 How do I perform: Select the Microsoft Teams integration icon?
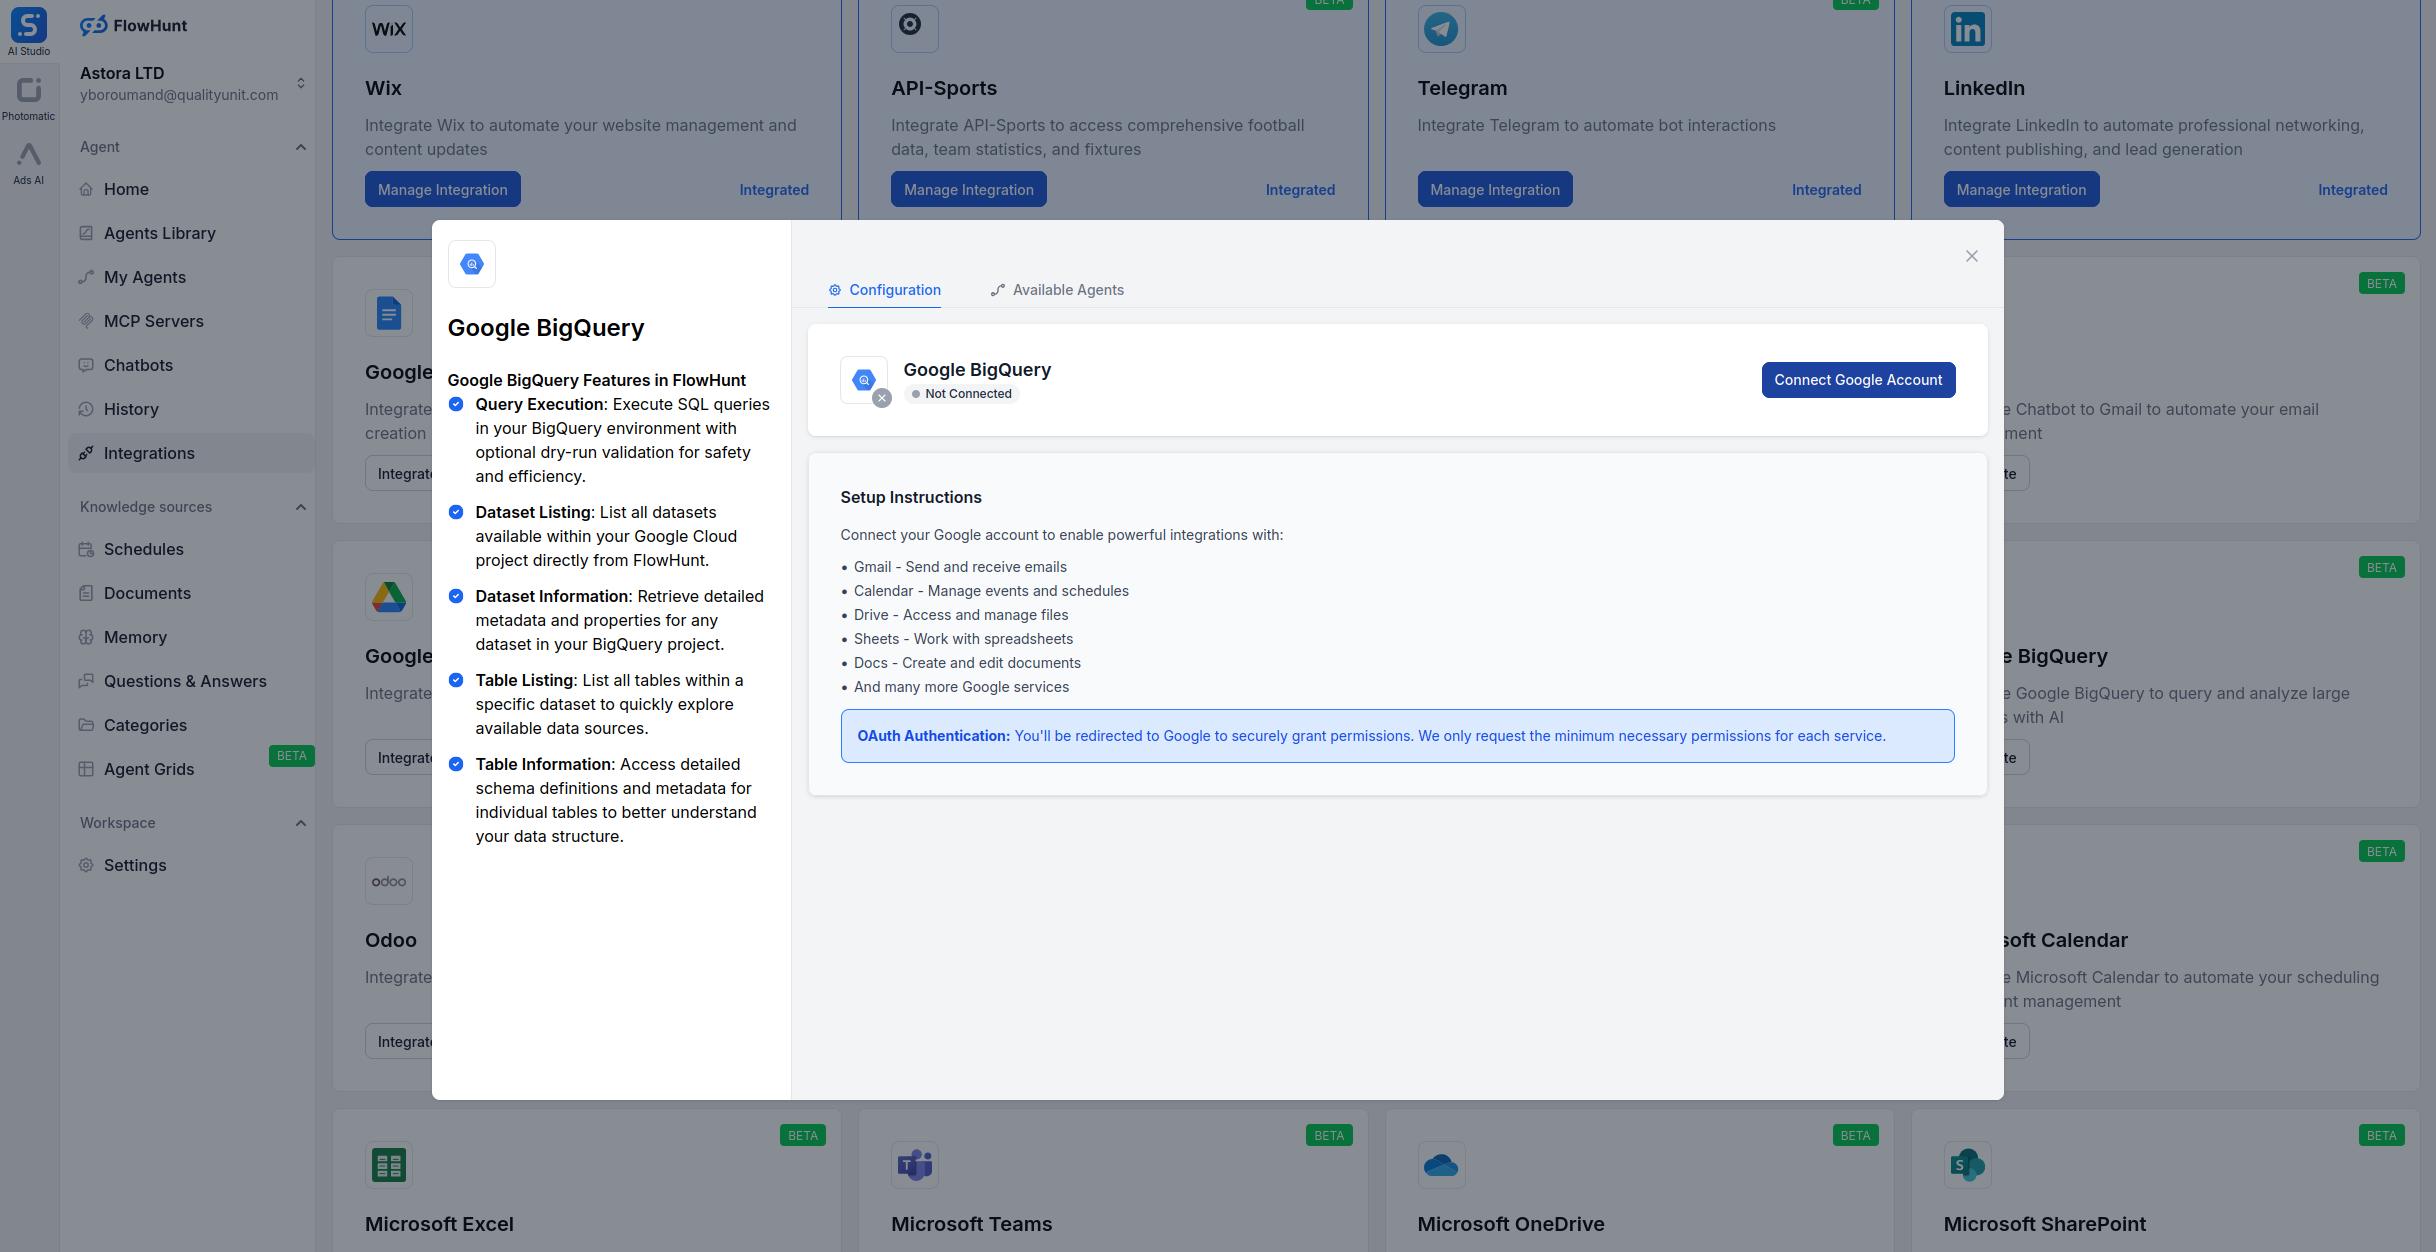(914, 1164)
